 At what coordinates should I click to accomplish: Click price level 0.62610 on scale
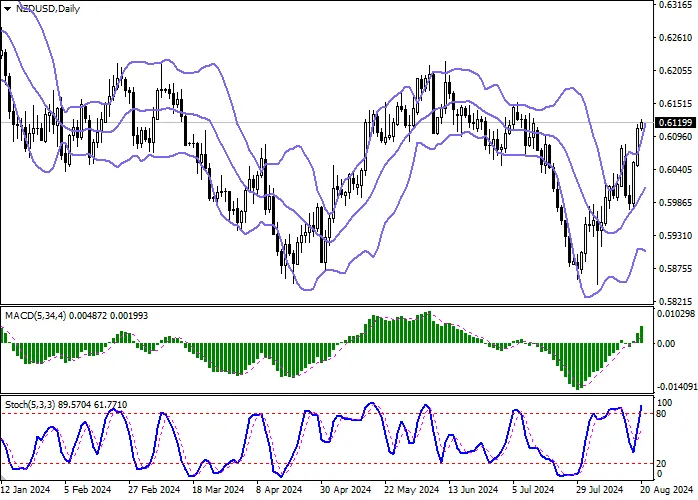(x=675, y=38)
